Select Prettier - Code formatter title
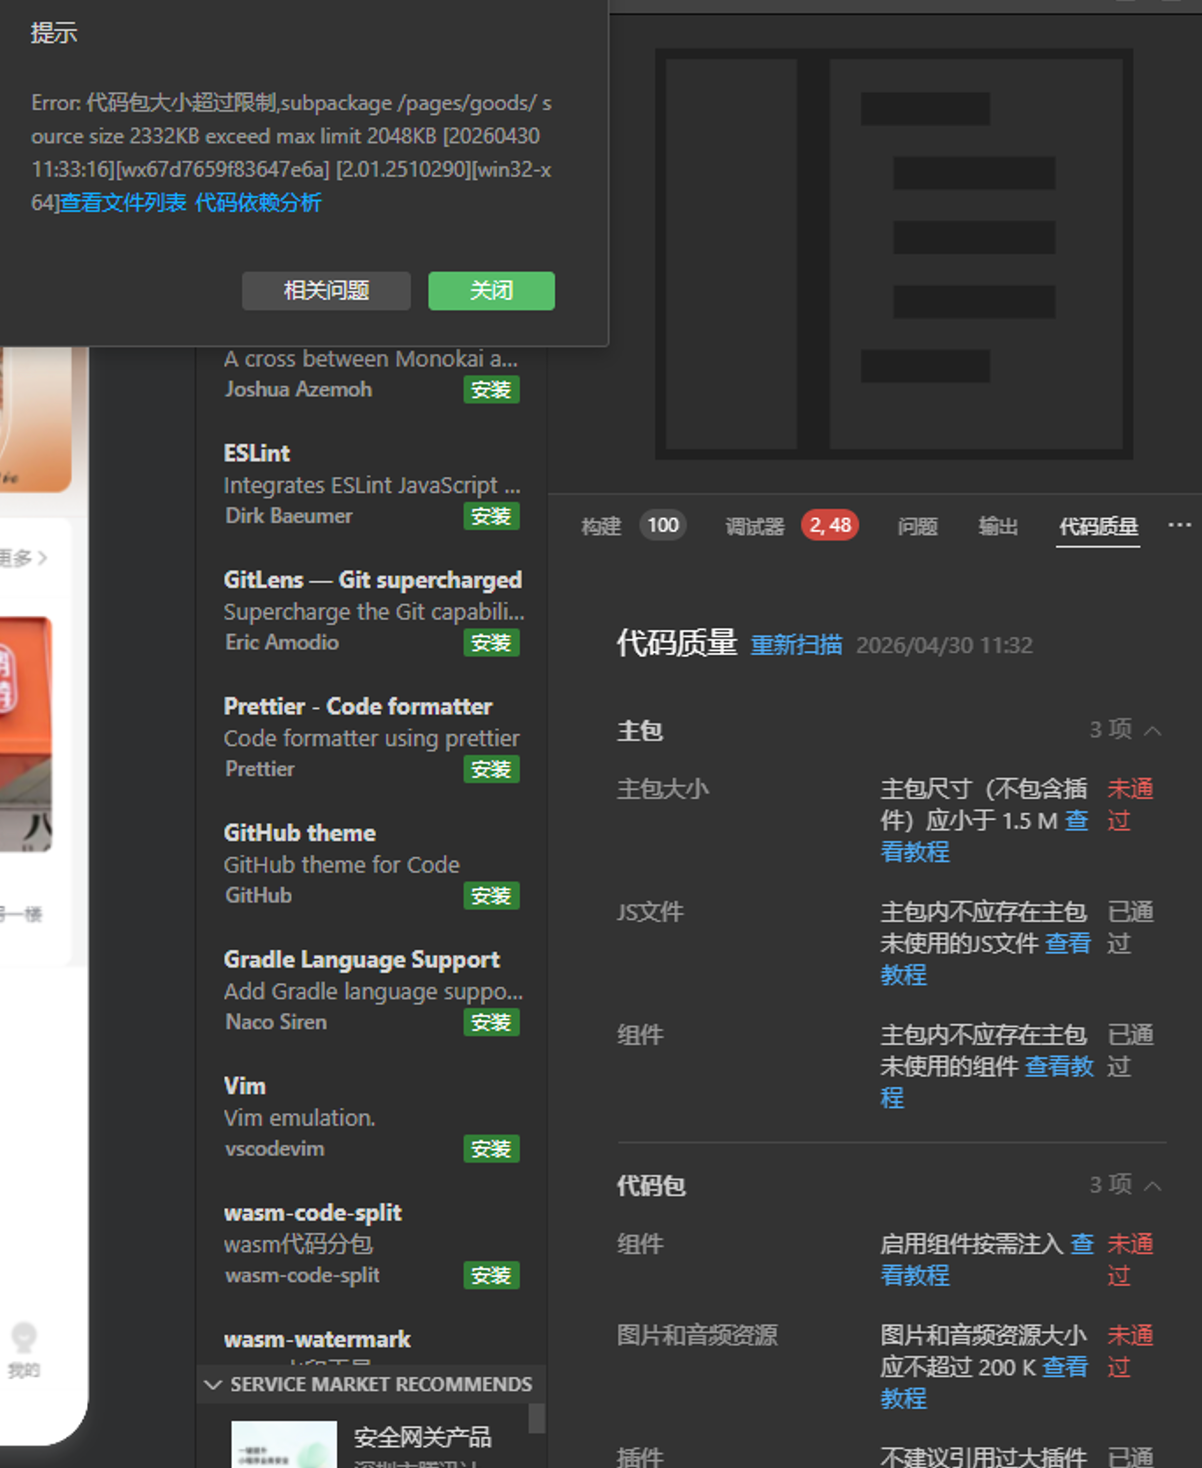The width and height of the screenshot is (1202, 1468). 358,706
